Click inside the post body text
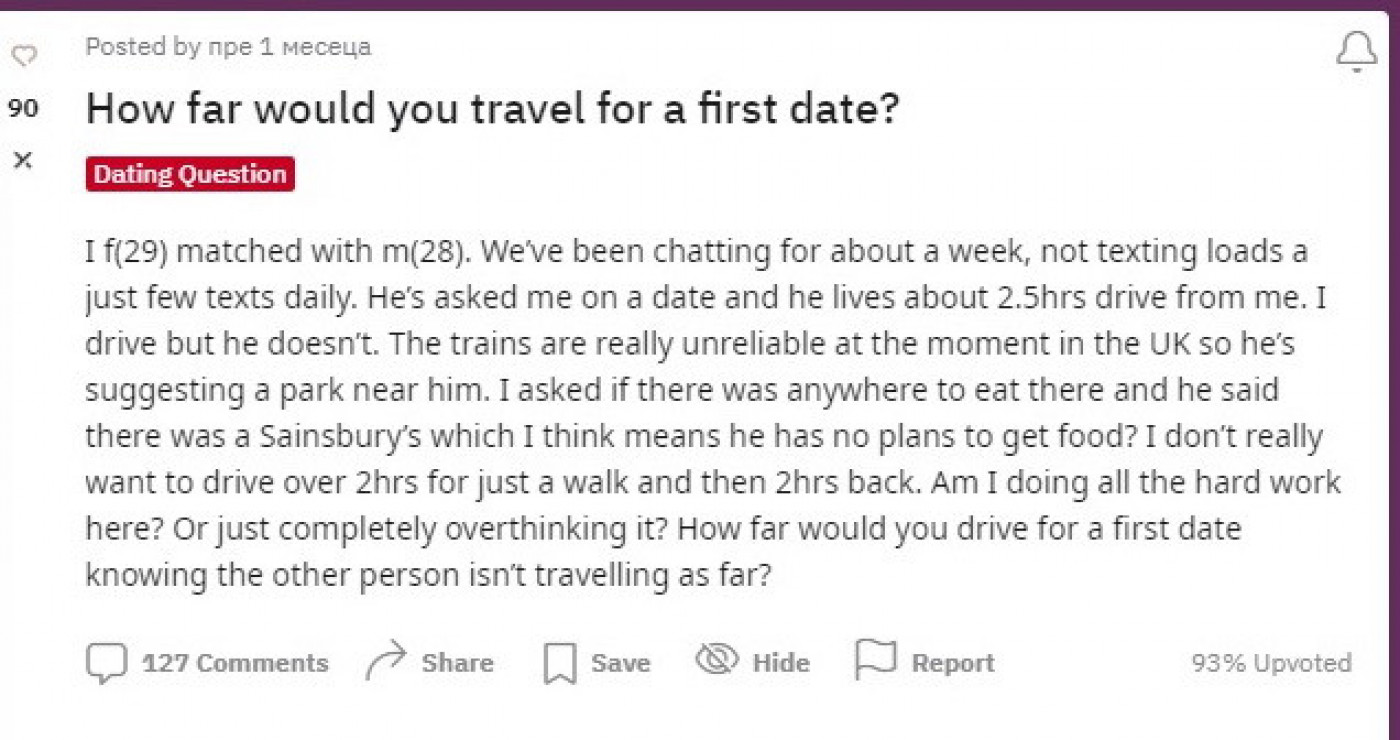This screenshot has width=1400, height=740. pos(700,412)
